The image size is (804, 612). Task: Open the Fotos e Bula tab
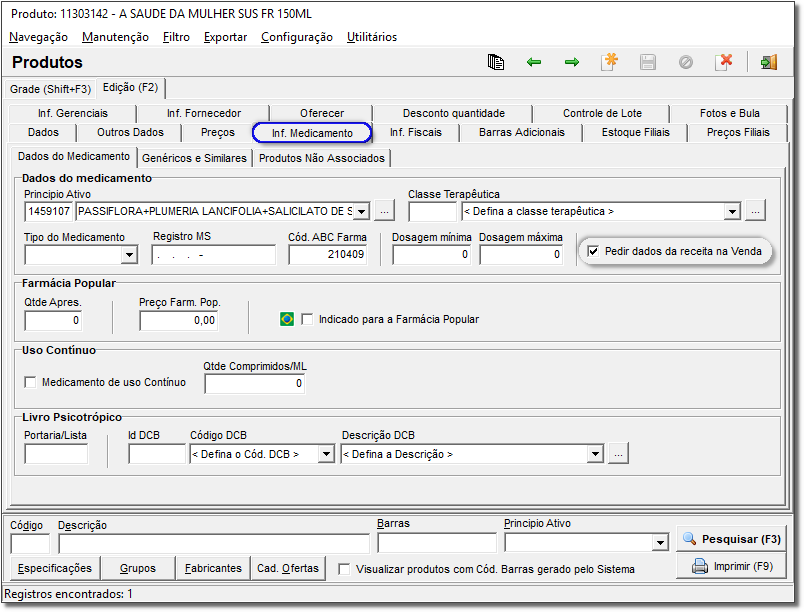(x=730, y=113)
